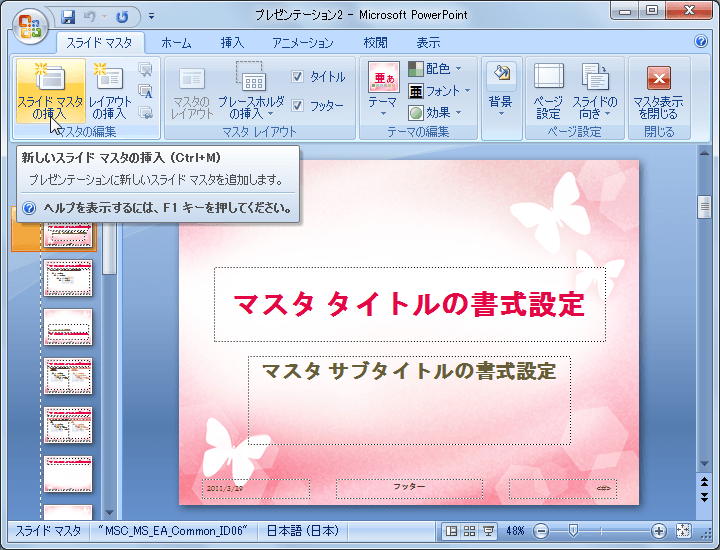The height and width of the screenshot is (550, 720).
Task: Click fit slide to window icon
Action: [684, 531]
